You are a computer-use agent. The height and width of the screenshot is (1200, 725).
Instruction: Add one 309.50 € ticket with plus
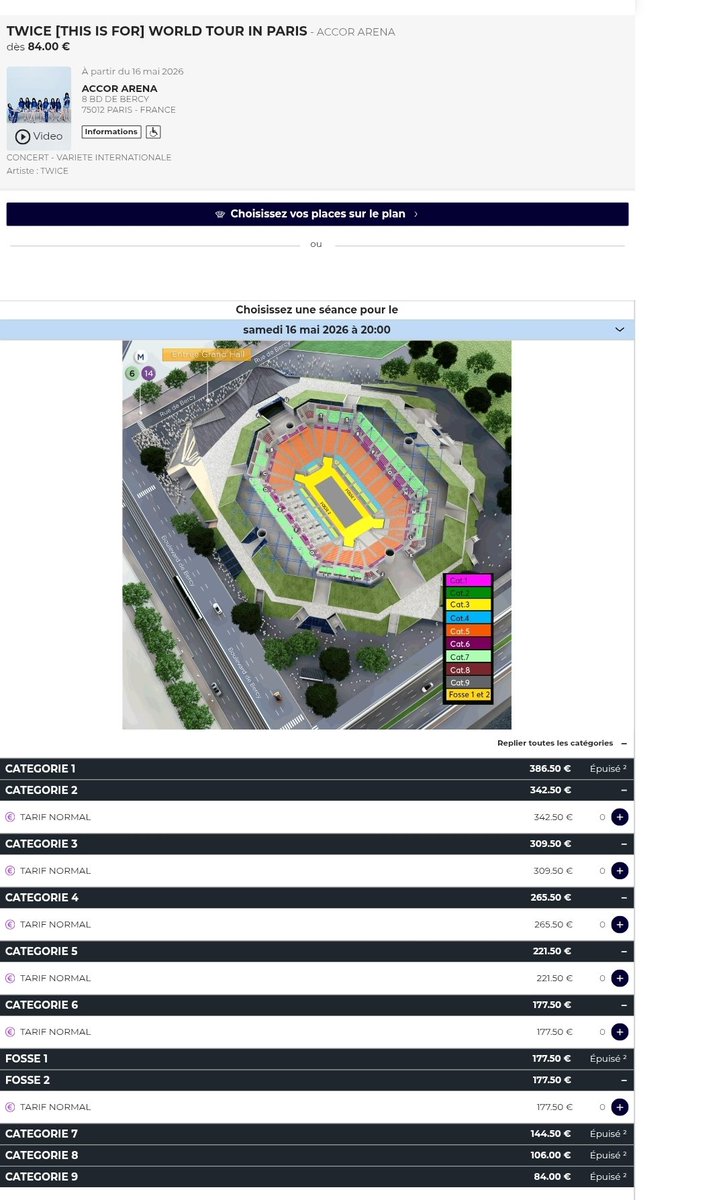[619, 871]
